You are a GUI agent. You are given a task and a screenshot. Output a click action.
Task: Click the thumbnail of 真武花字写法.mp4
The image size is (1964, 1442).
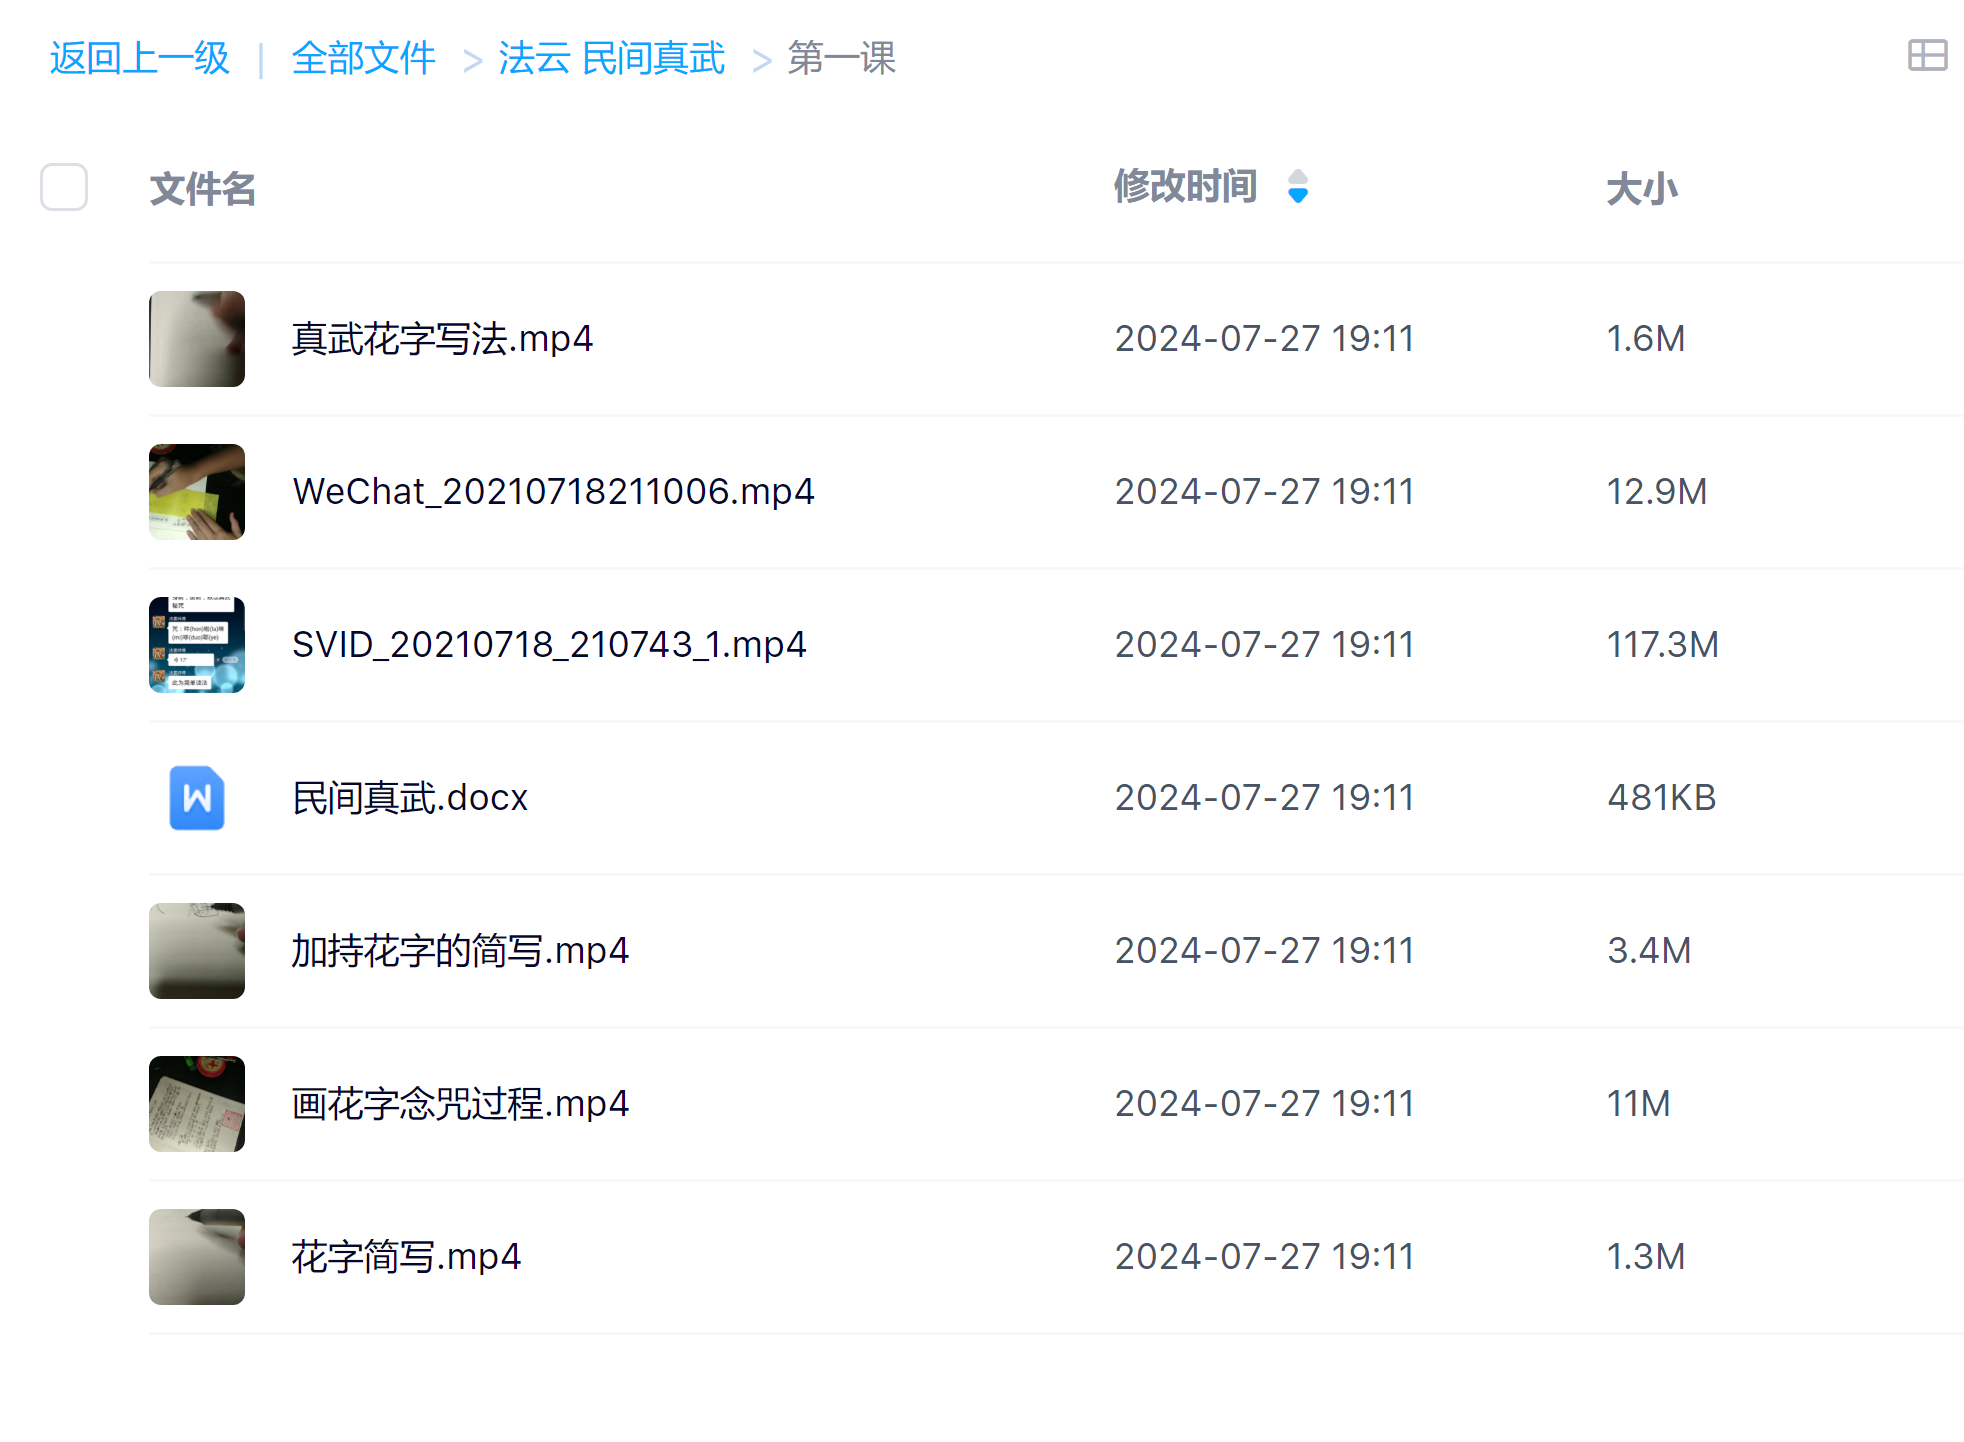point(197,339)
